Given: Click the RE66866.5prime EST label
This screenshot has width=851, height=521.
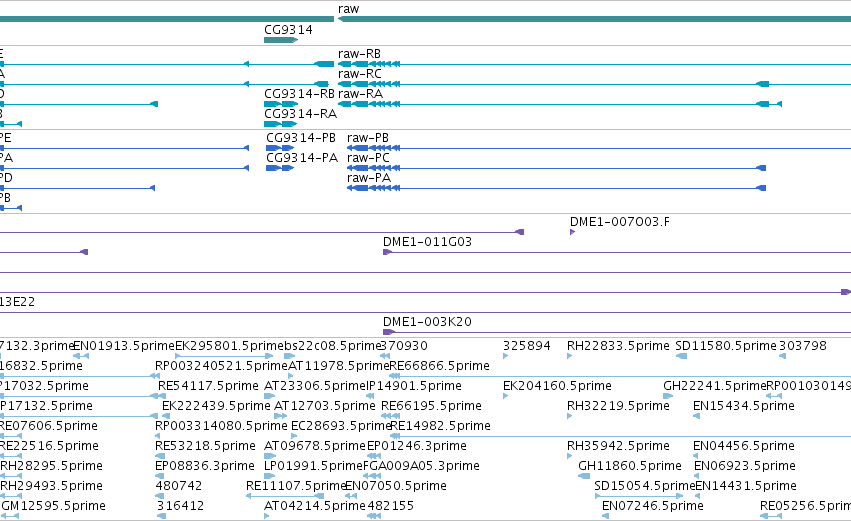Looking at the screenshot, I should point(440,366).
